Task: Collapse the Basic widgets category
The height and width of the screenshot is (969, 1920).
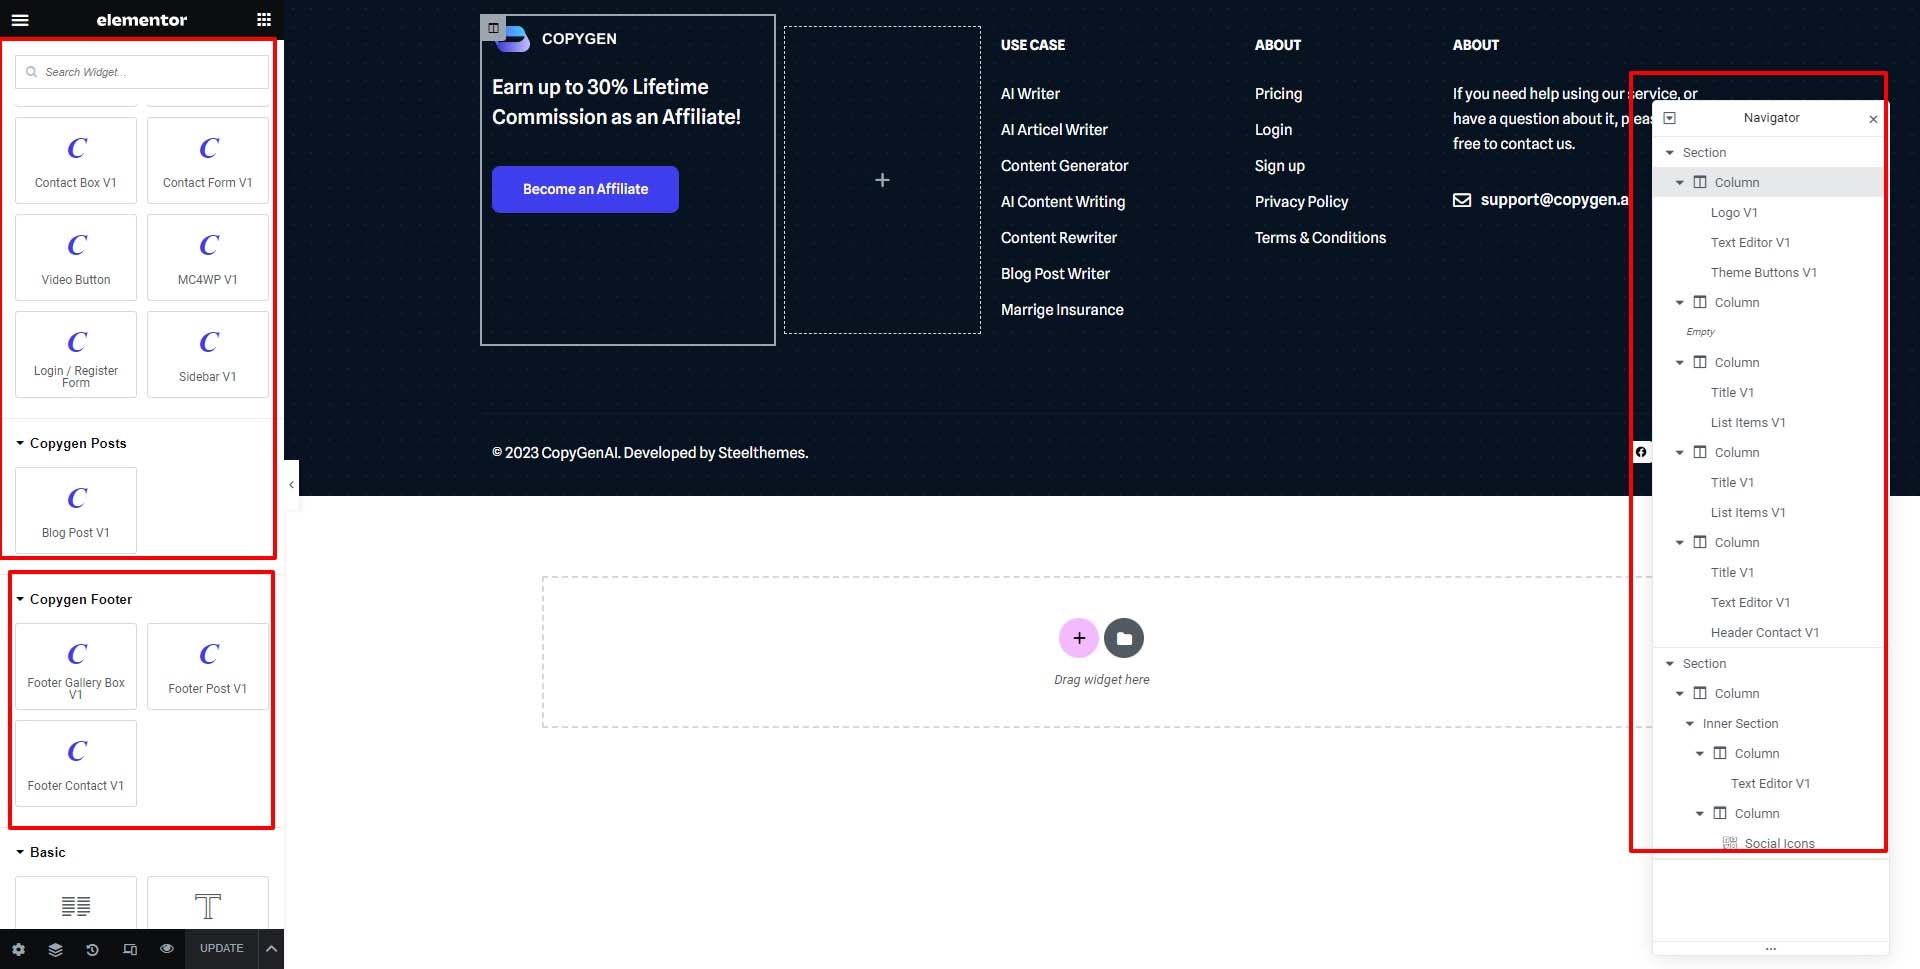Action: click(x=20, y=852)
